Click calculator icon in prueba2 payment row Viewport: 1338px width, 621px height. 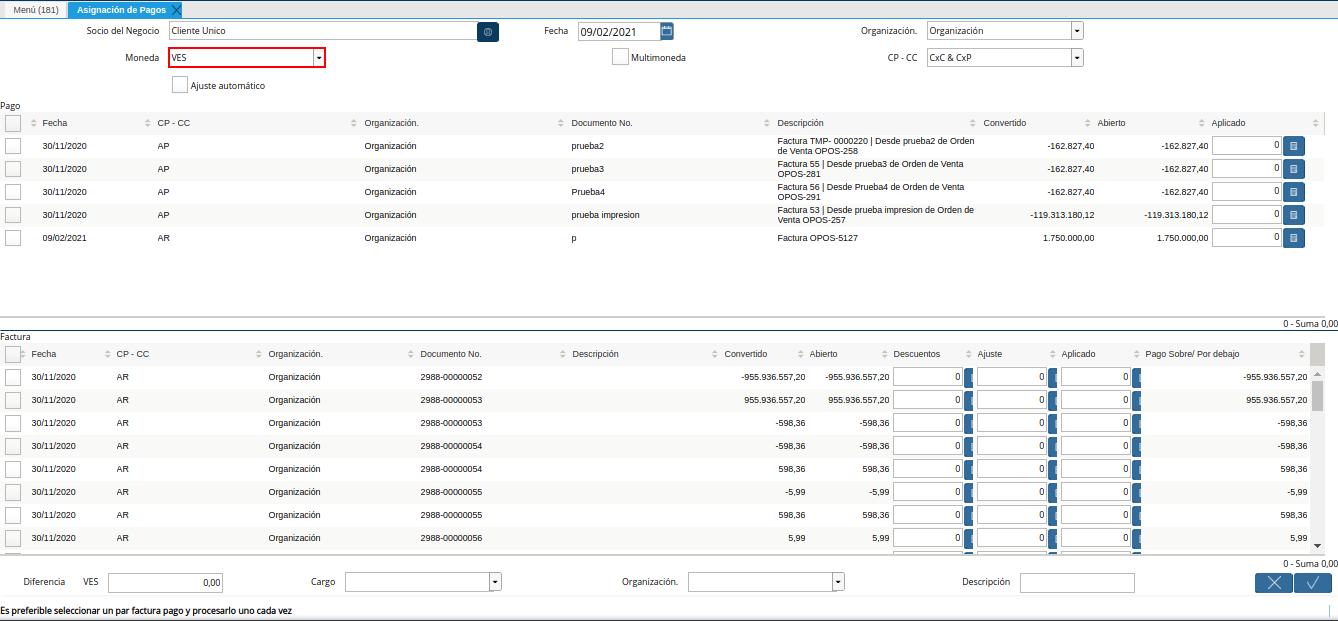(1293, 146)
